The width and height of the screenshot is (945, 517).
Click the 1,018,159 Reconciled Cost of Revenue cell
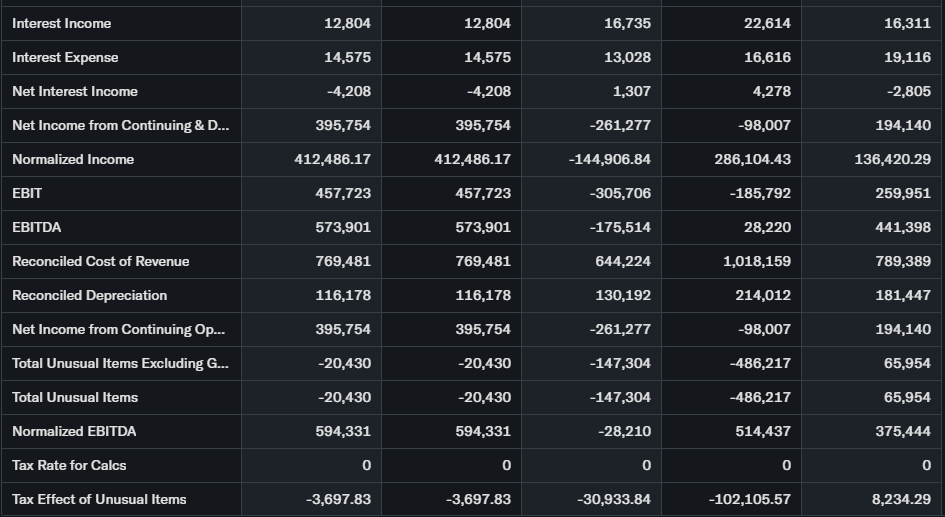point(756,261)
